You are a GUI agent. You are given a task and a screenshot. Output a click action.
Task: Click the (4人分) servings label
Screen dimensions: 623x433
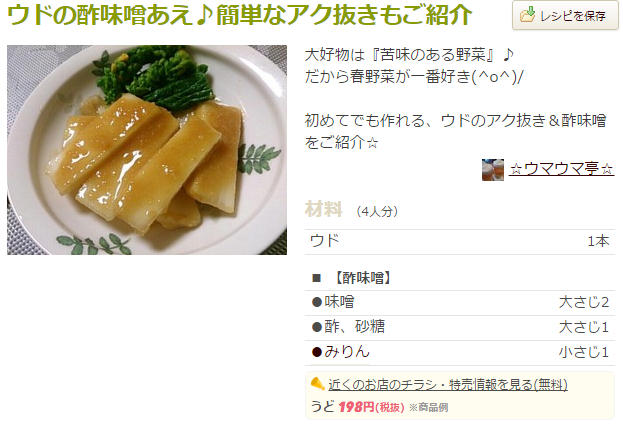point(377,211)
